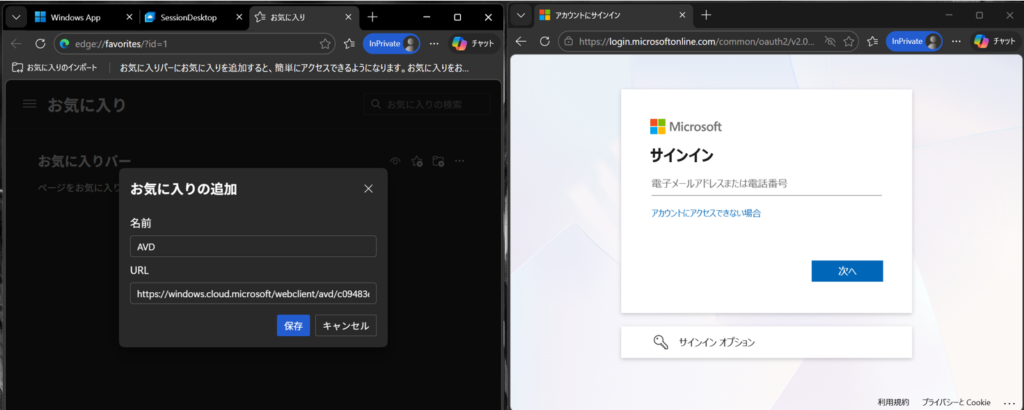Open the tab actions dropdown in the left window

point(16,17)
